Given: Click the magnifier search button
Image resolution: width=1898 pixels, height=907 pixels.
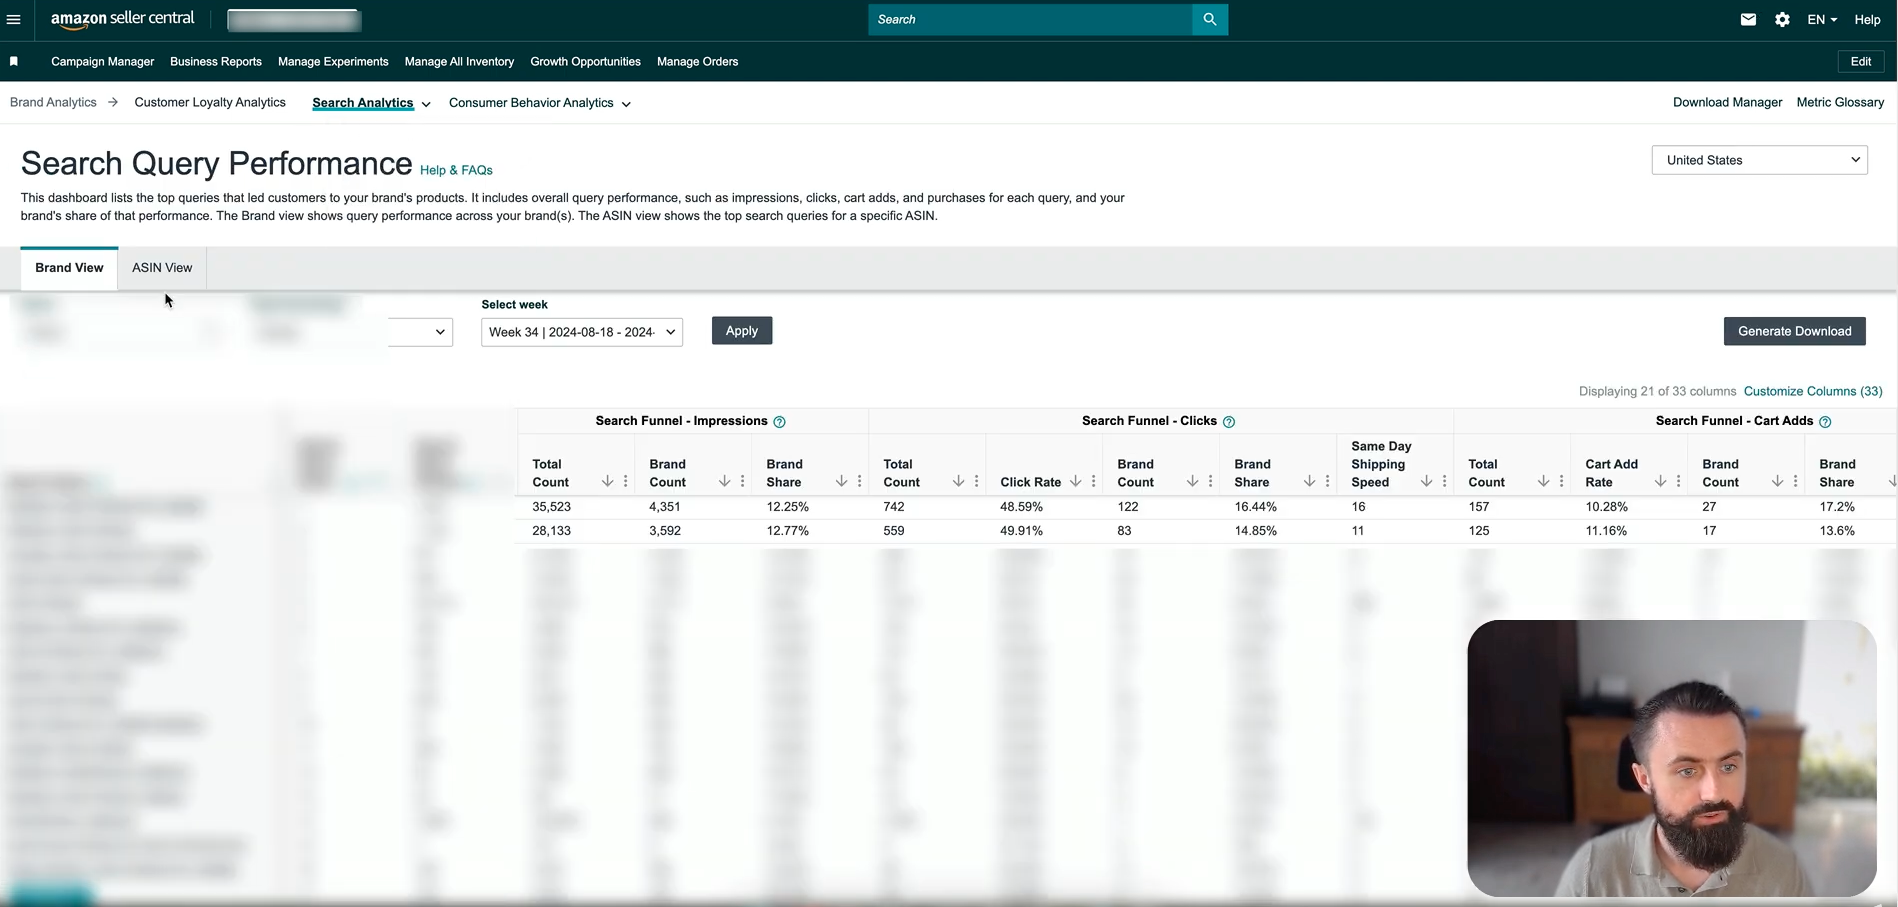Looking at the screenshot, I should pyautogui.click(x=1210, y=19).
